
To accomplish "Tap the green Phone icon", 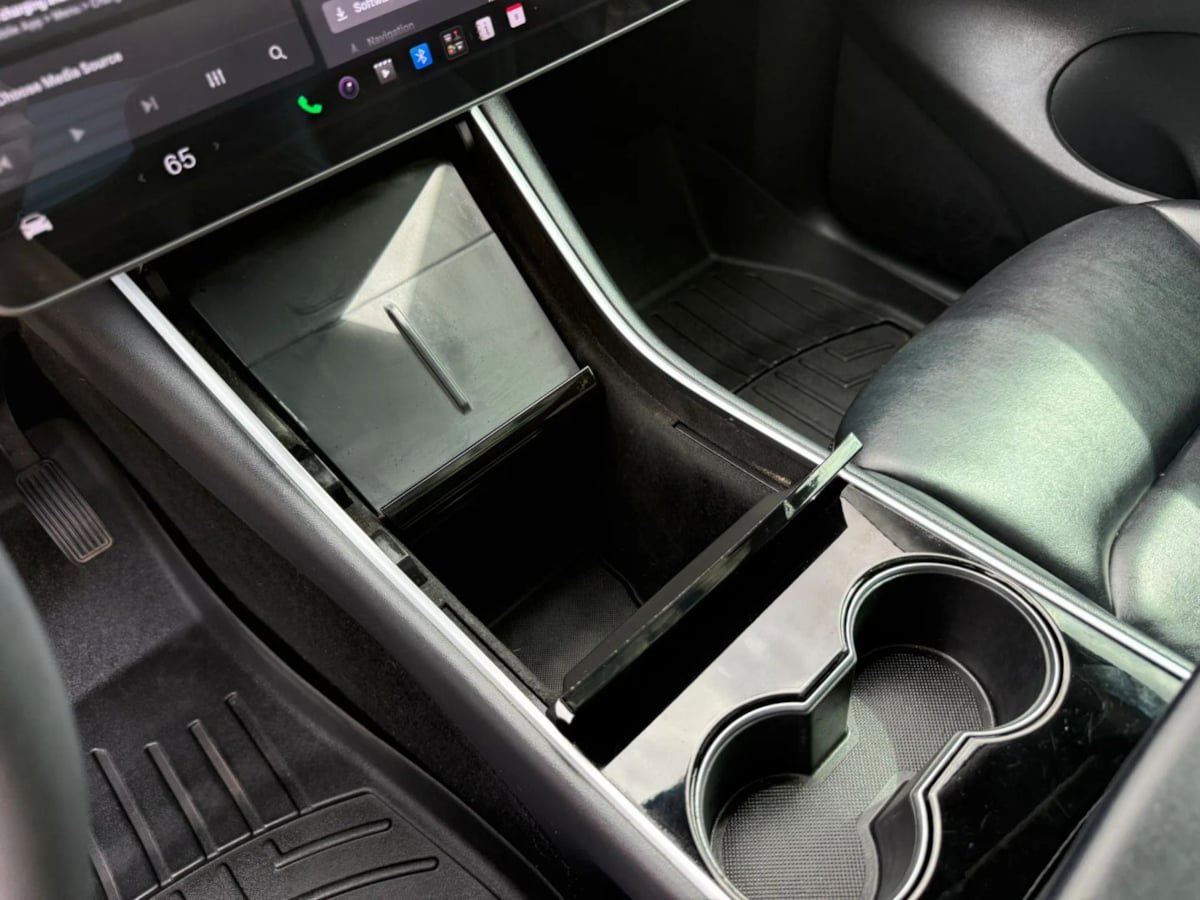I will (310, 103).
